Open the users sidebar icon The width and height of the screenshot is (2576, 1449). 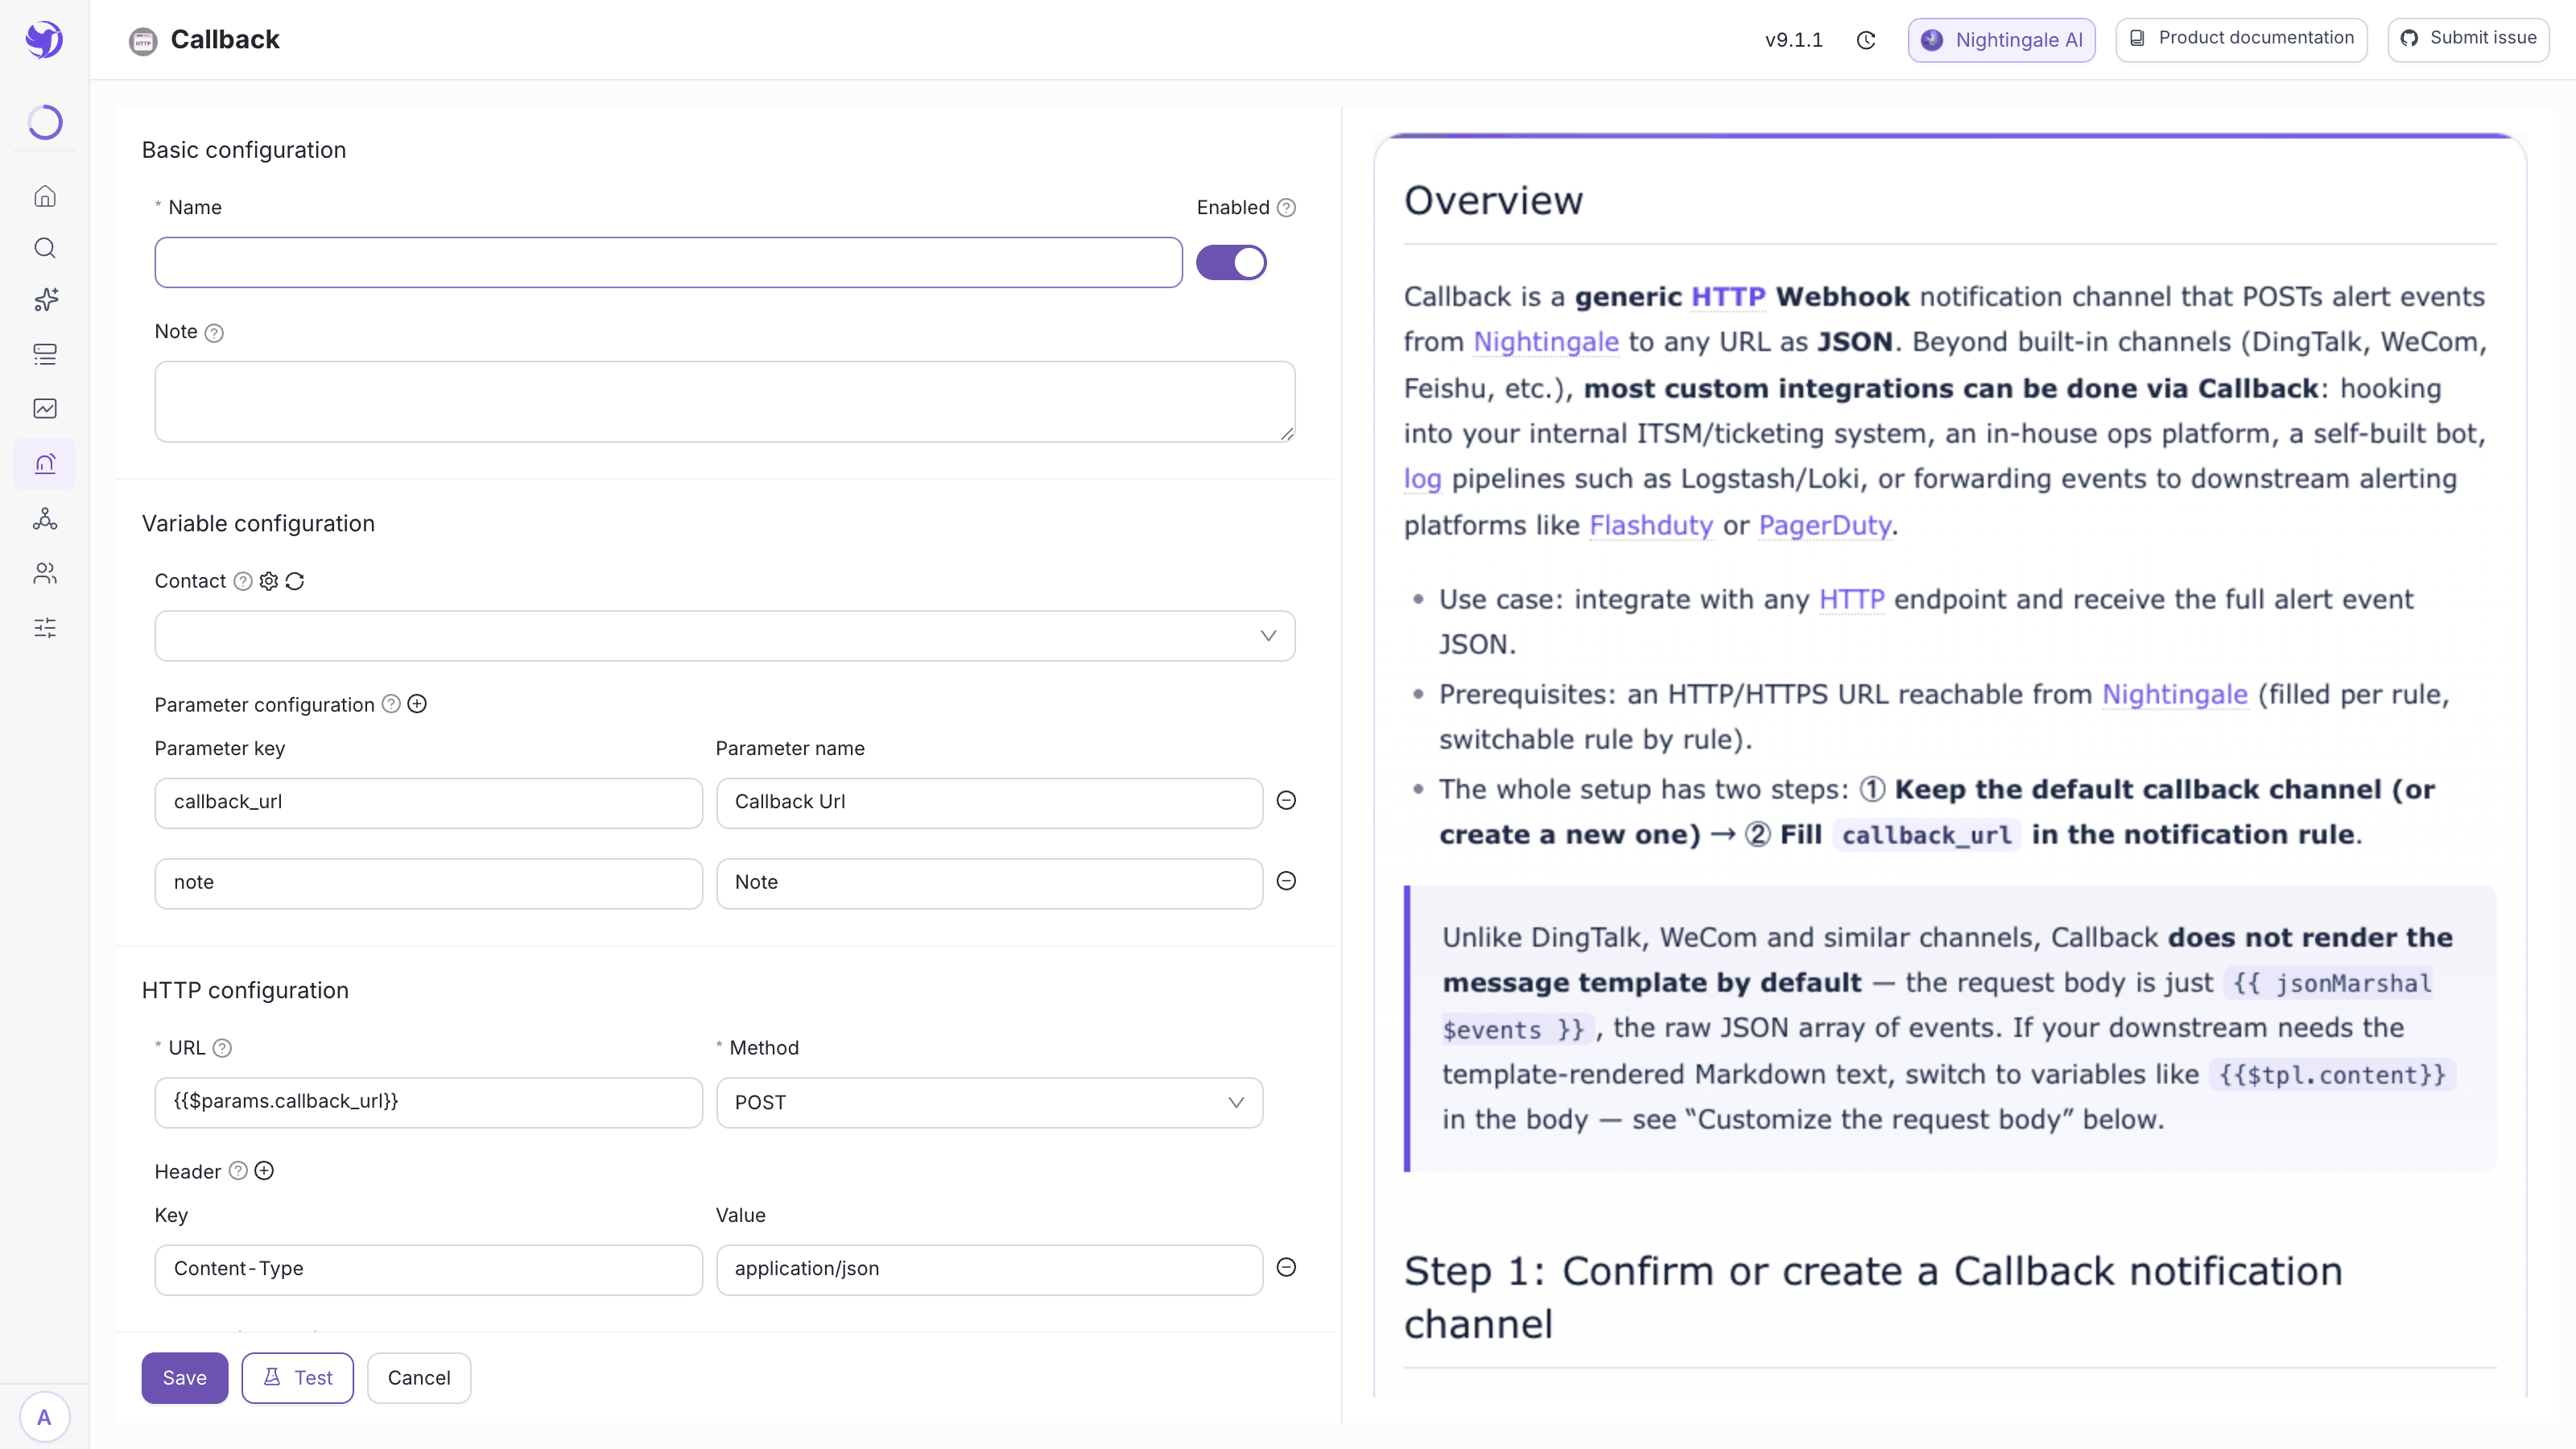coord(45,573)
